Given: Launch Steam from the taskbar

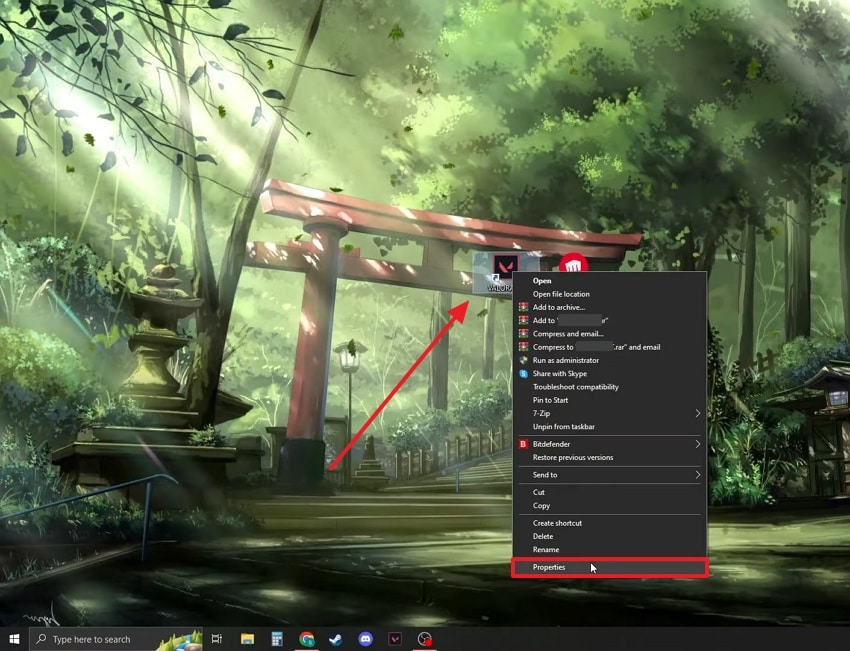Looking at the screenshot, I should click(x=335, y=639).
